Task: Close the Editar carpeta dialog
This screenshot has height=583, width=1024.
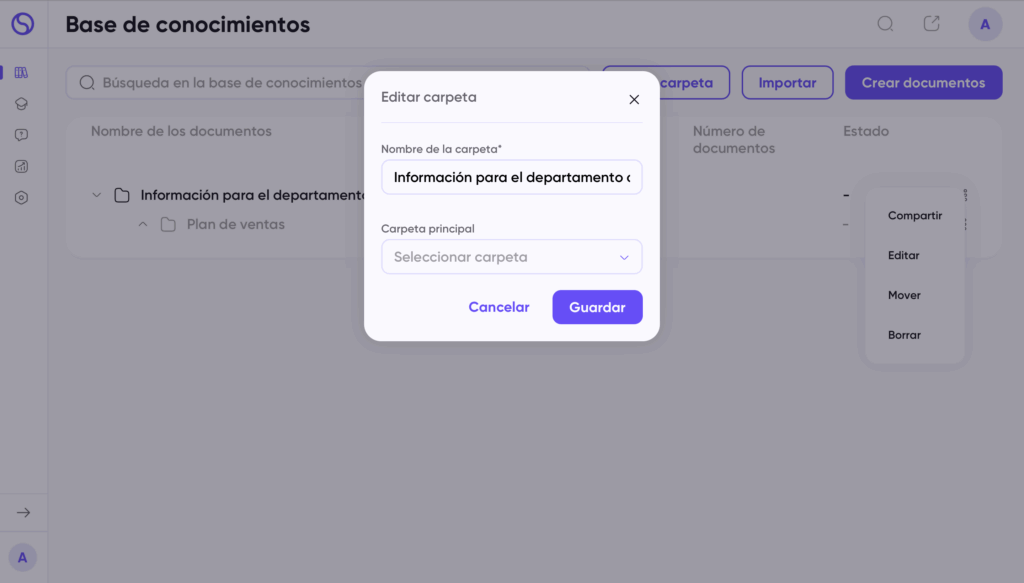Action: tap(633, 99)
